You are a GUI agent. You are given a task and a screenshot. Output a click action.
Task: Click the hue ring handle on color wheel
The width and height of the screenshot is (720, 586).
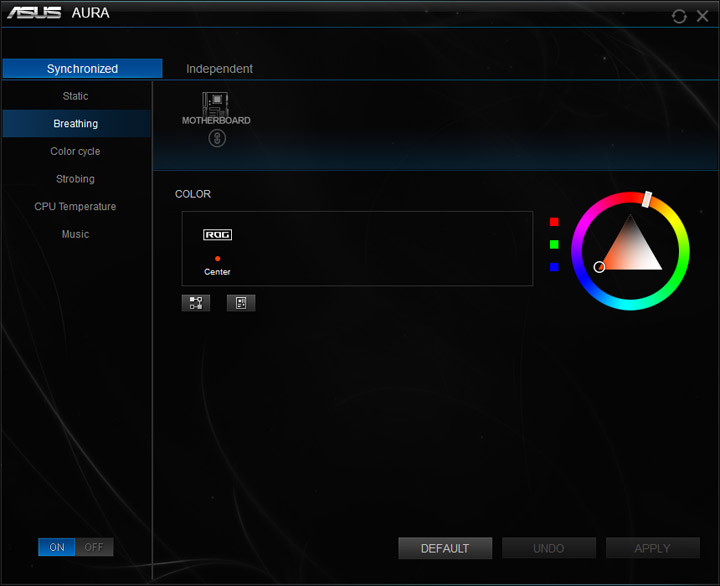point(647,199)
